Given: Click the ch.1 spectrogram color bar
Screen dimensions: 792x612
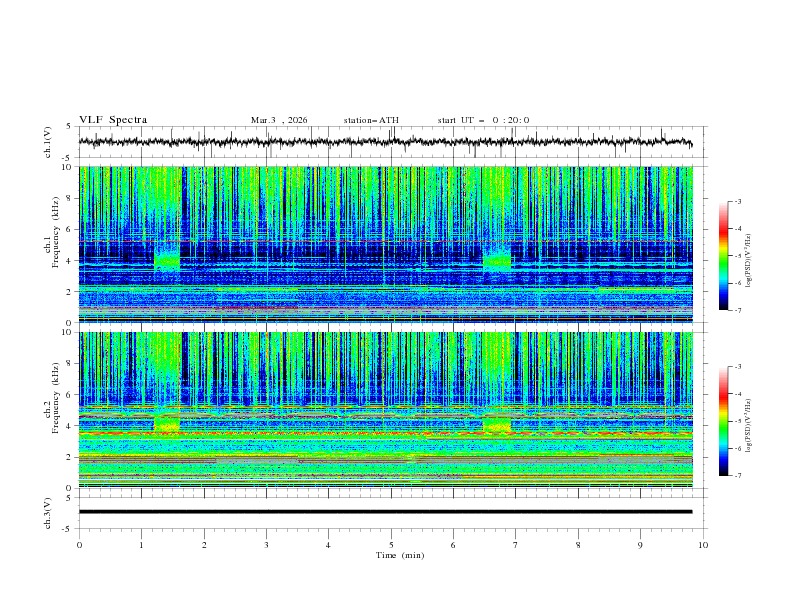Looking at the screenshot, I should (x=723, y=256).
